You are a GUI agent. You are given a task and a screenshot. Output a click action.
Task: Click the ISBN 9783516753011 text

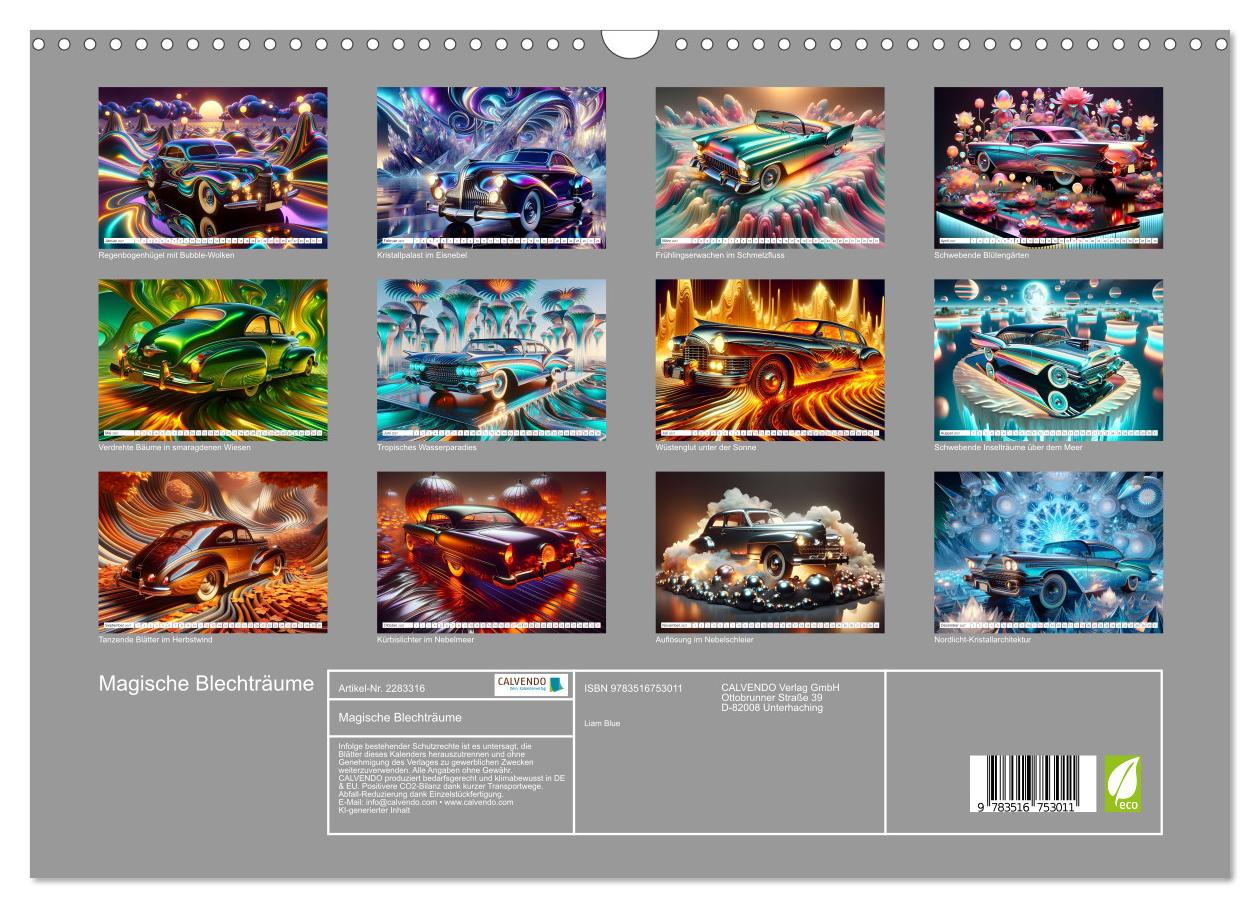[633, 688]
